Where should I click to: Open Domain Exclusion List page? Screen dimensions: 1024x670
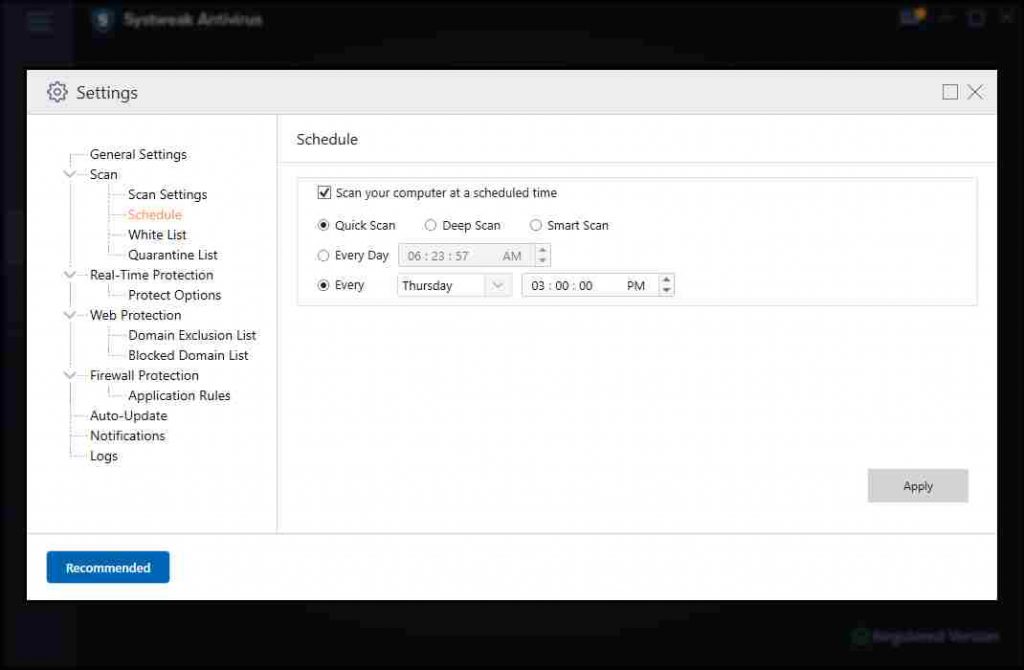(x=192, y=336)
